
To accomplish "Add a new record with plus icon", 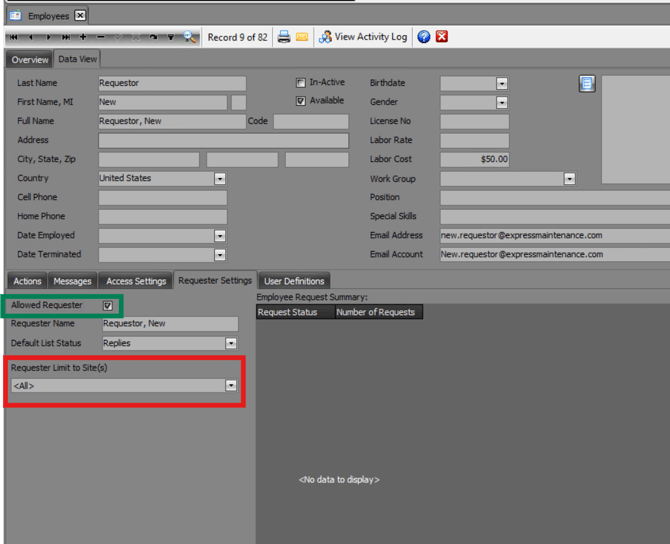I will coord(83,37).
